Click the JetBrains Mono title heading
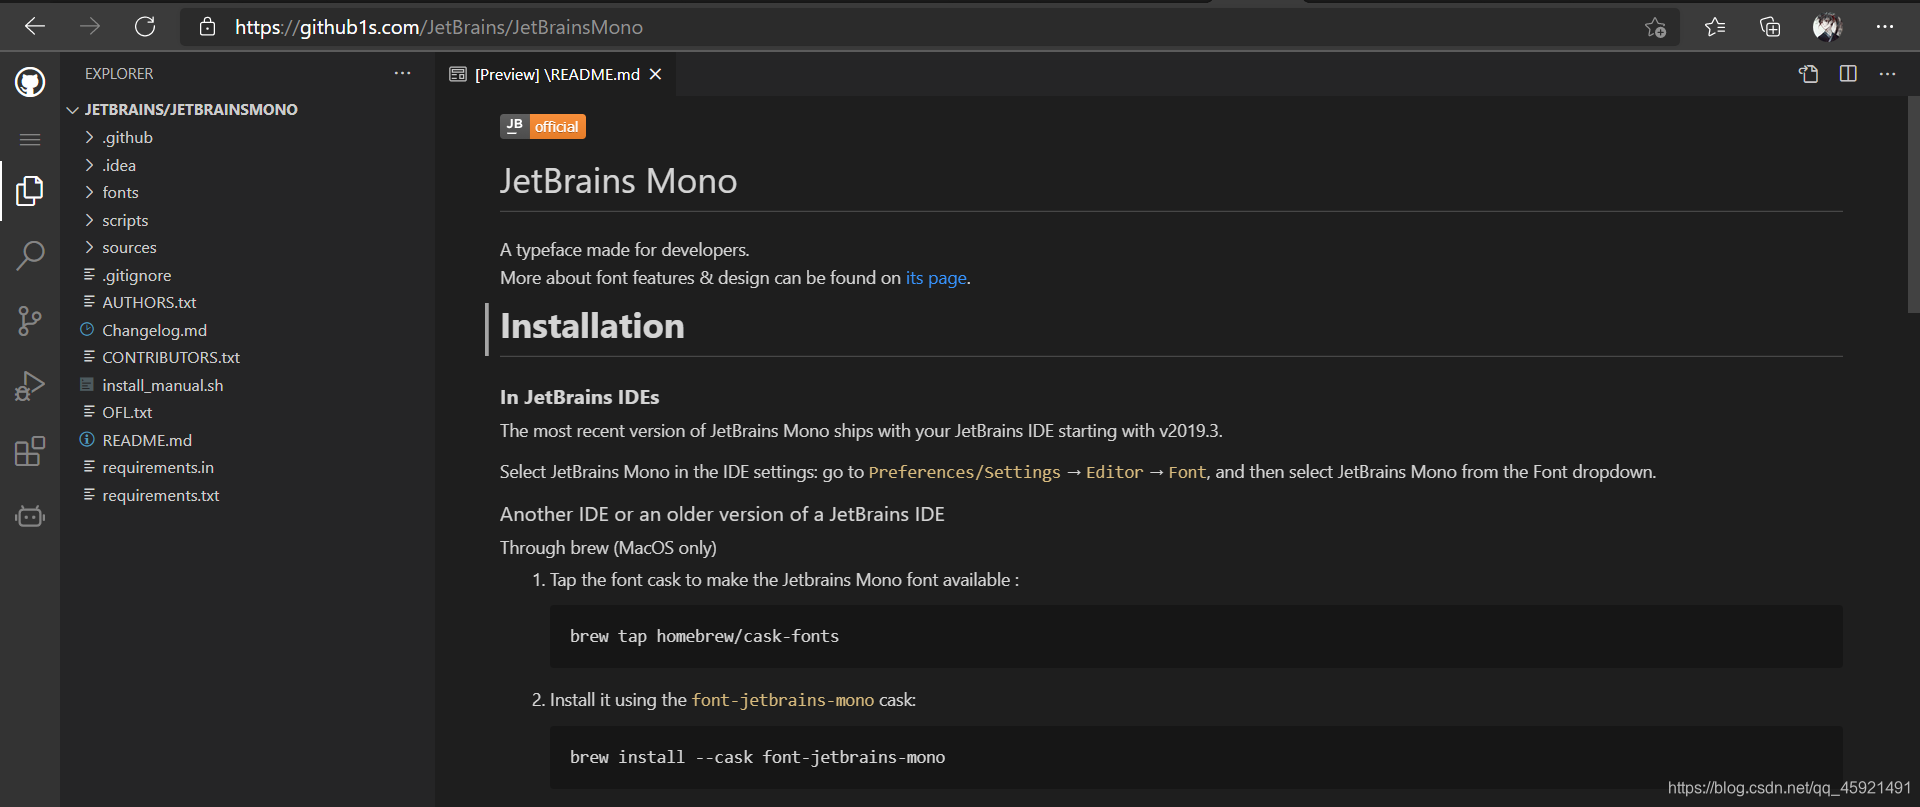1920x807 pixels. pyautogui.click(x=618, y=181)
